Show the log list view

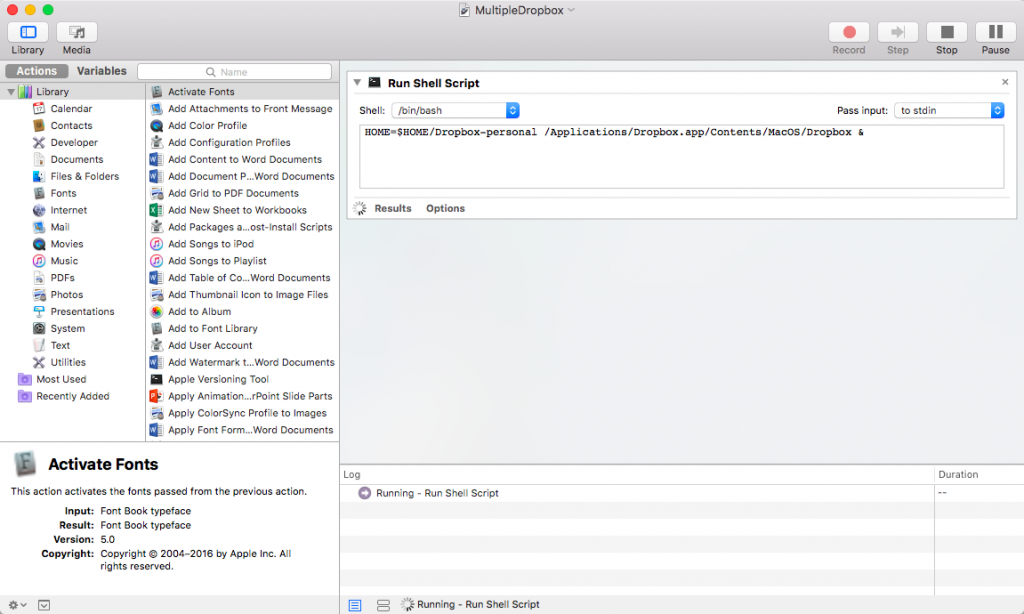tap(355, 606)
